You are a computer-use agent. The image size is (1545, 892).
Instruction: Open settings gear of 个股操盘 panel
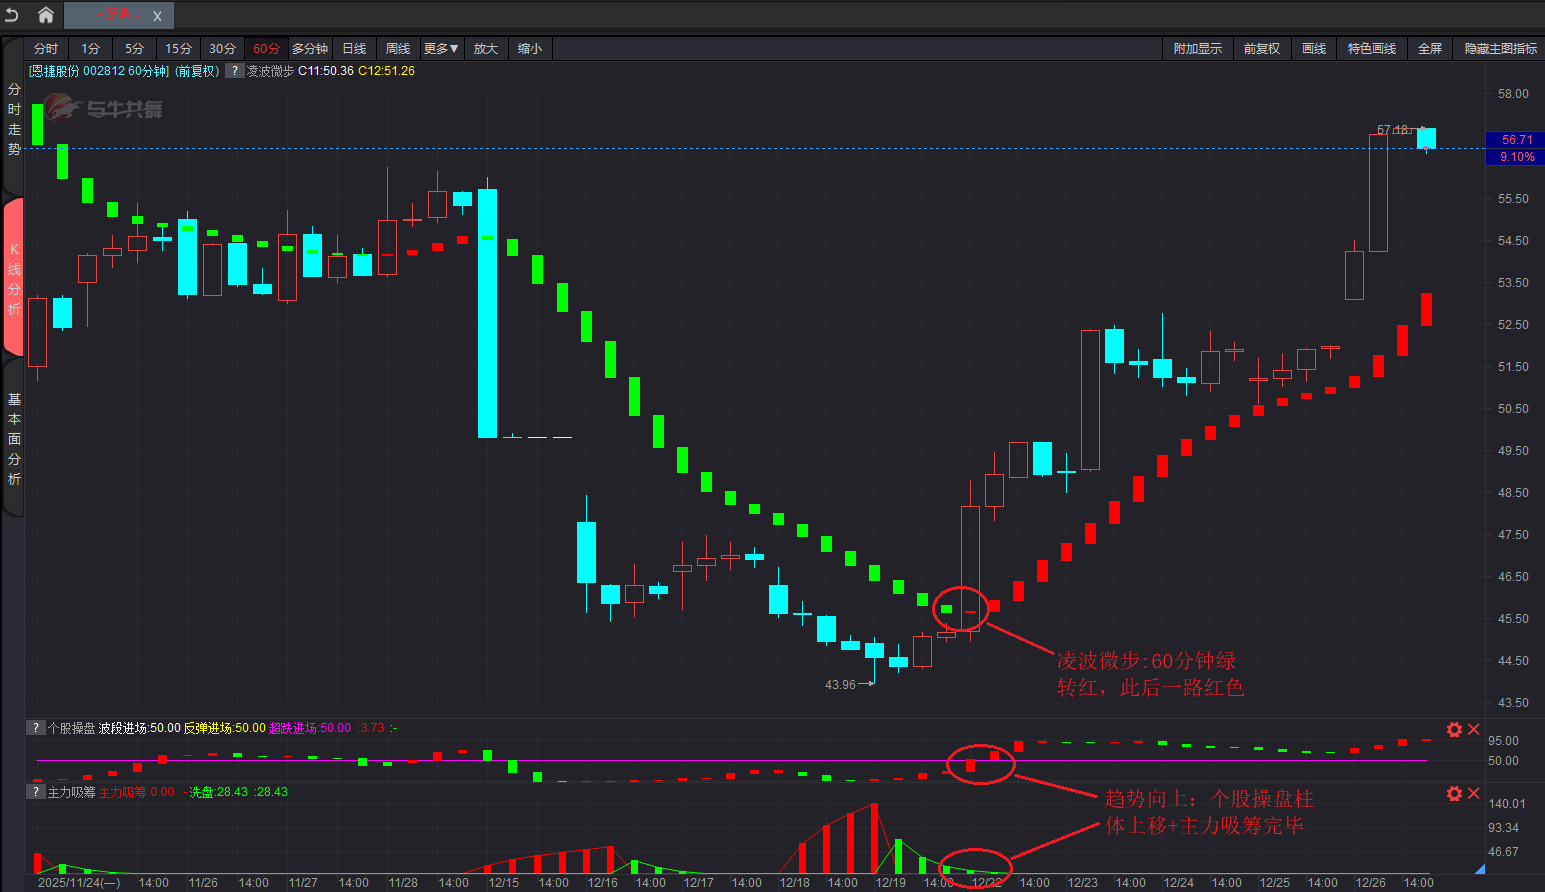click(x=1454, y=730)
